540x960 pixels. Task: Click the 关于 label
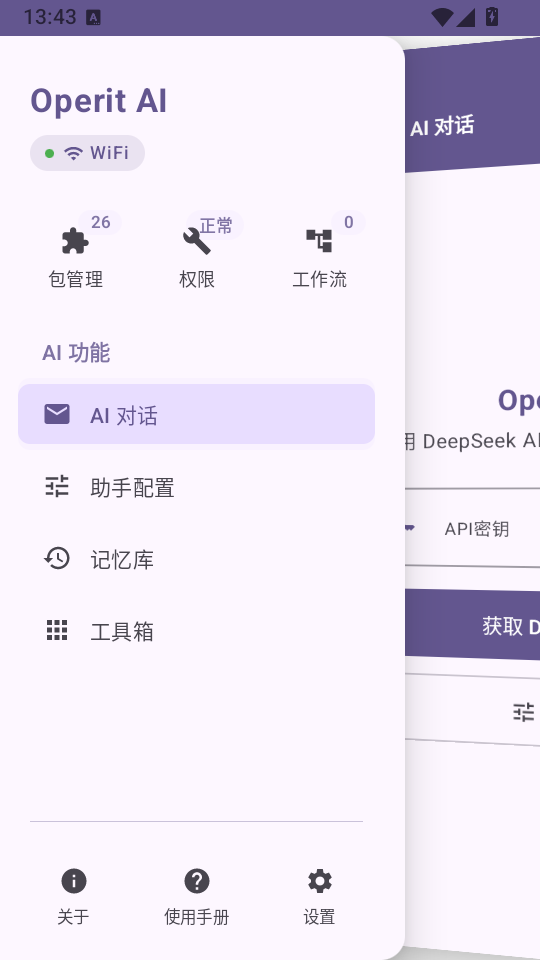(x=73, y=917)
